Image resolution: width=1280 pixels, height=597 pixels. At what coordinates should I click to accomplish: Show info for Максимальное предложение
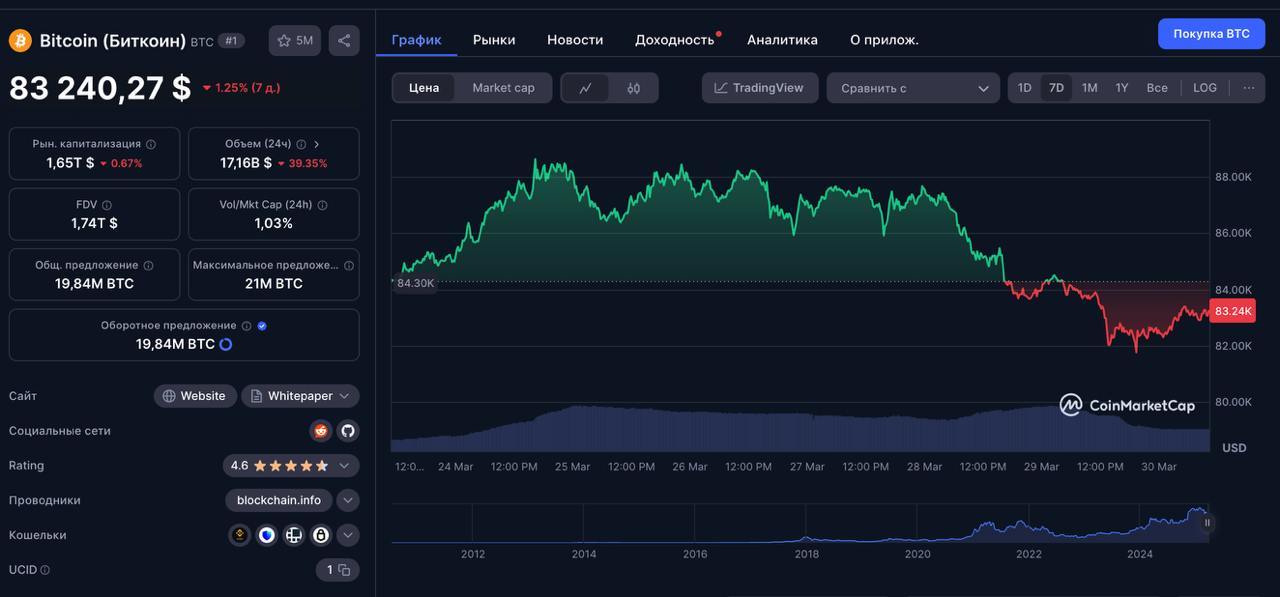pos(349,265)
